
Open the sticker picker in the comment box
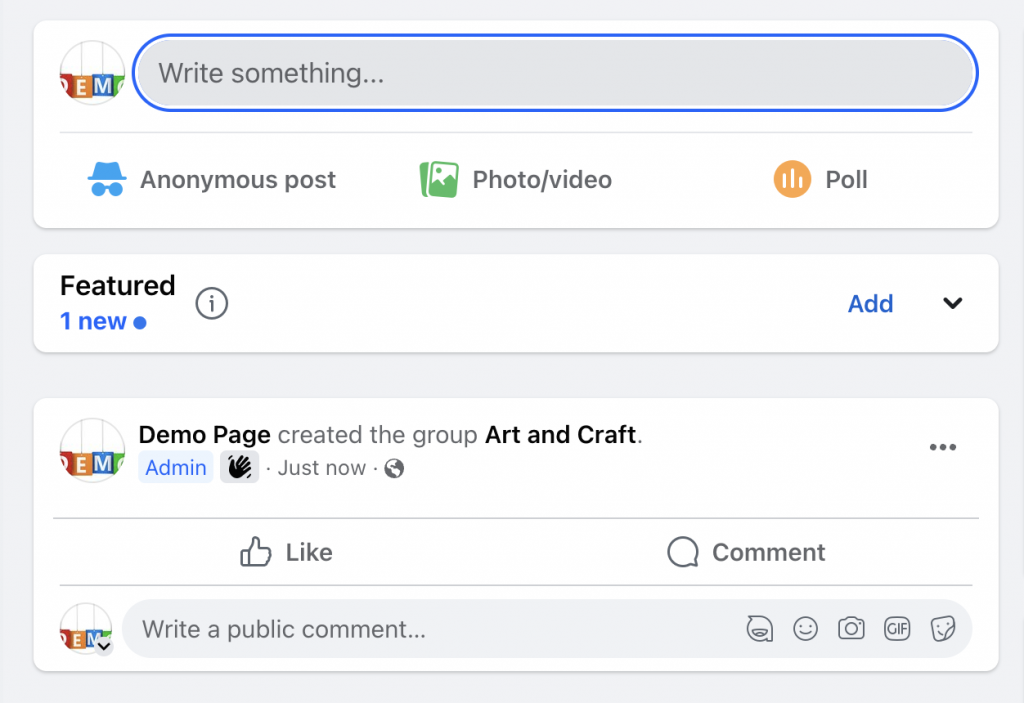[943, 628]
